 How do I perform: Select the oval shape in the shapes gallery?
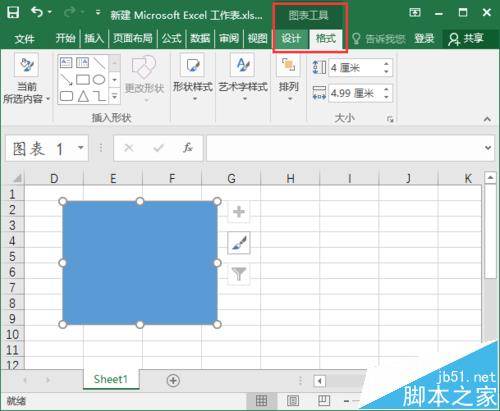(99, 80)
